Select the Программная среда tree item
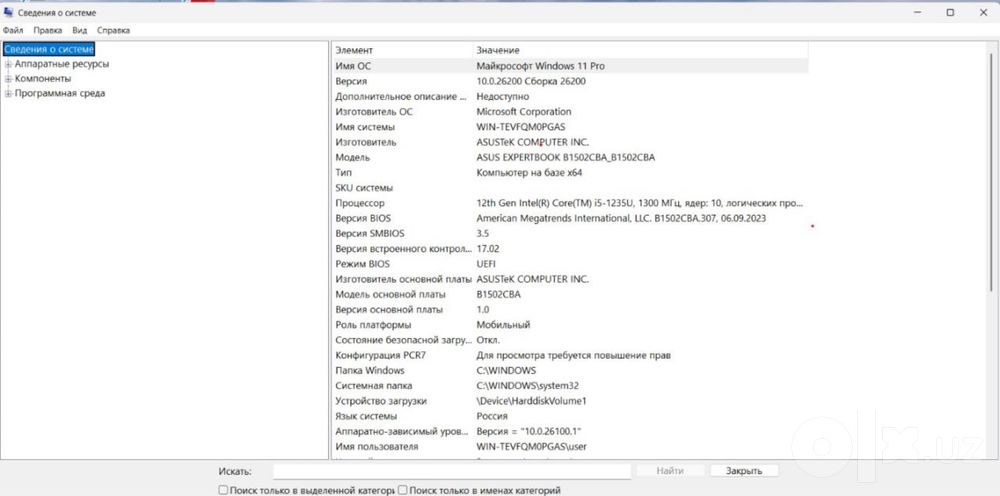The image size is (1000, 496). tap(60, 93)
